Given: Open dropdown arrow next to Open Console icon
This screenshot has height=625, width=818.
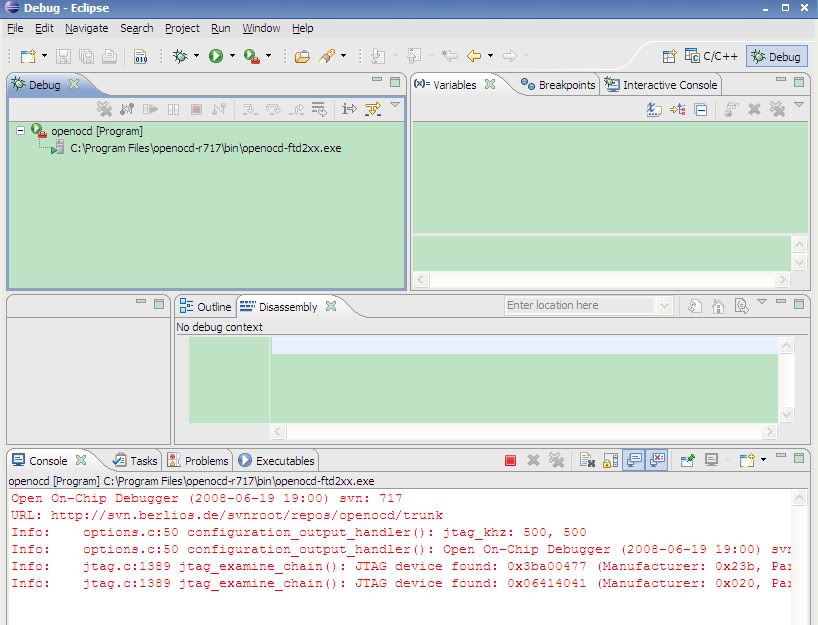Looking at the screenshot, I should [763, 460].
